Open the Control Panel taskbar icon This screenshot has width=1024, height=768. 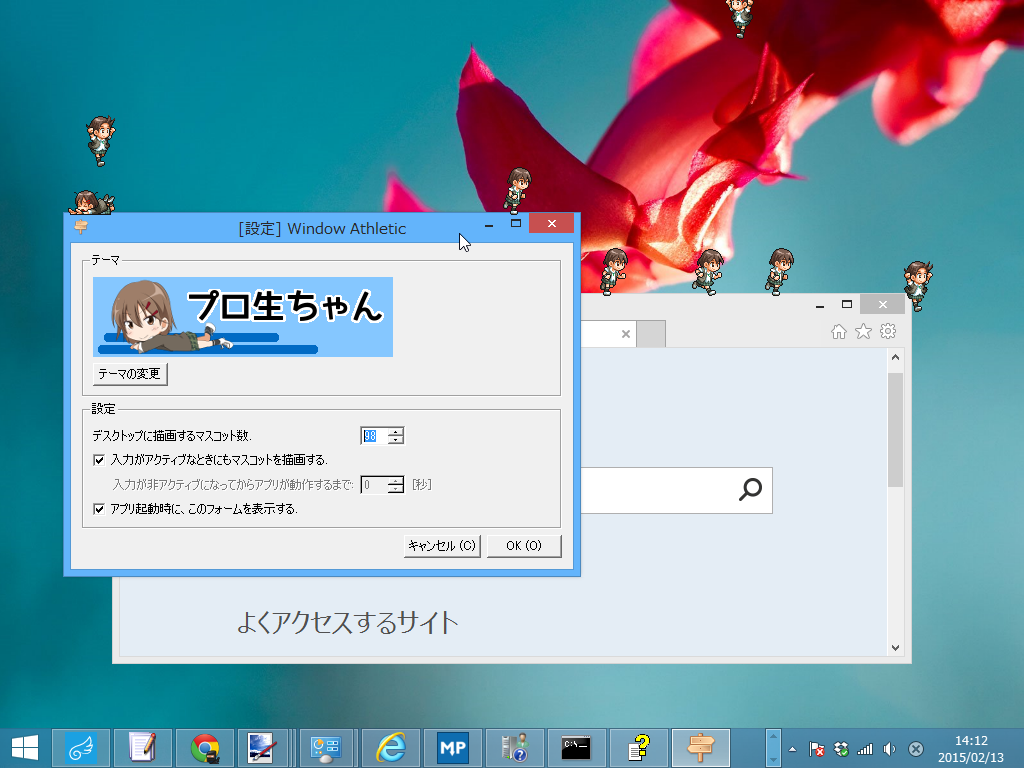pyautogui.click(x=326, y=748)
